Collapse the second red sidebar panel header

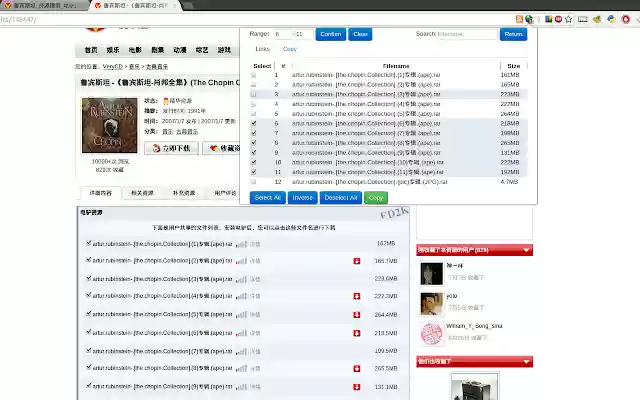pos(526,361)
